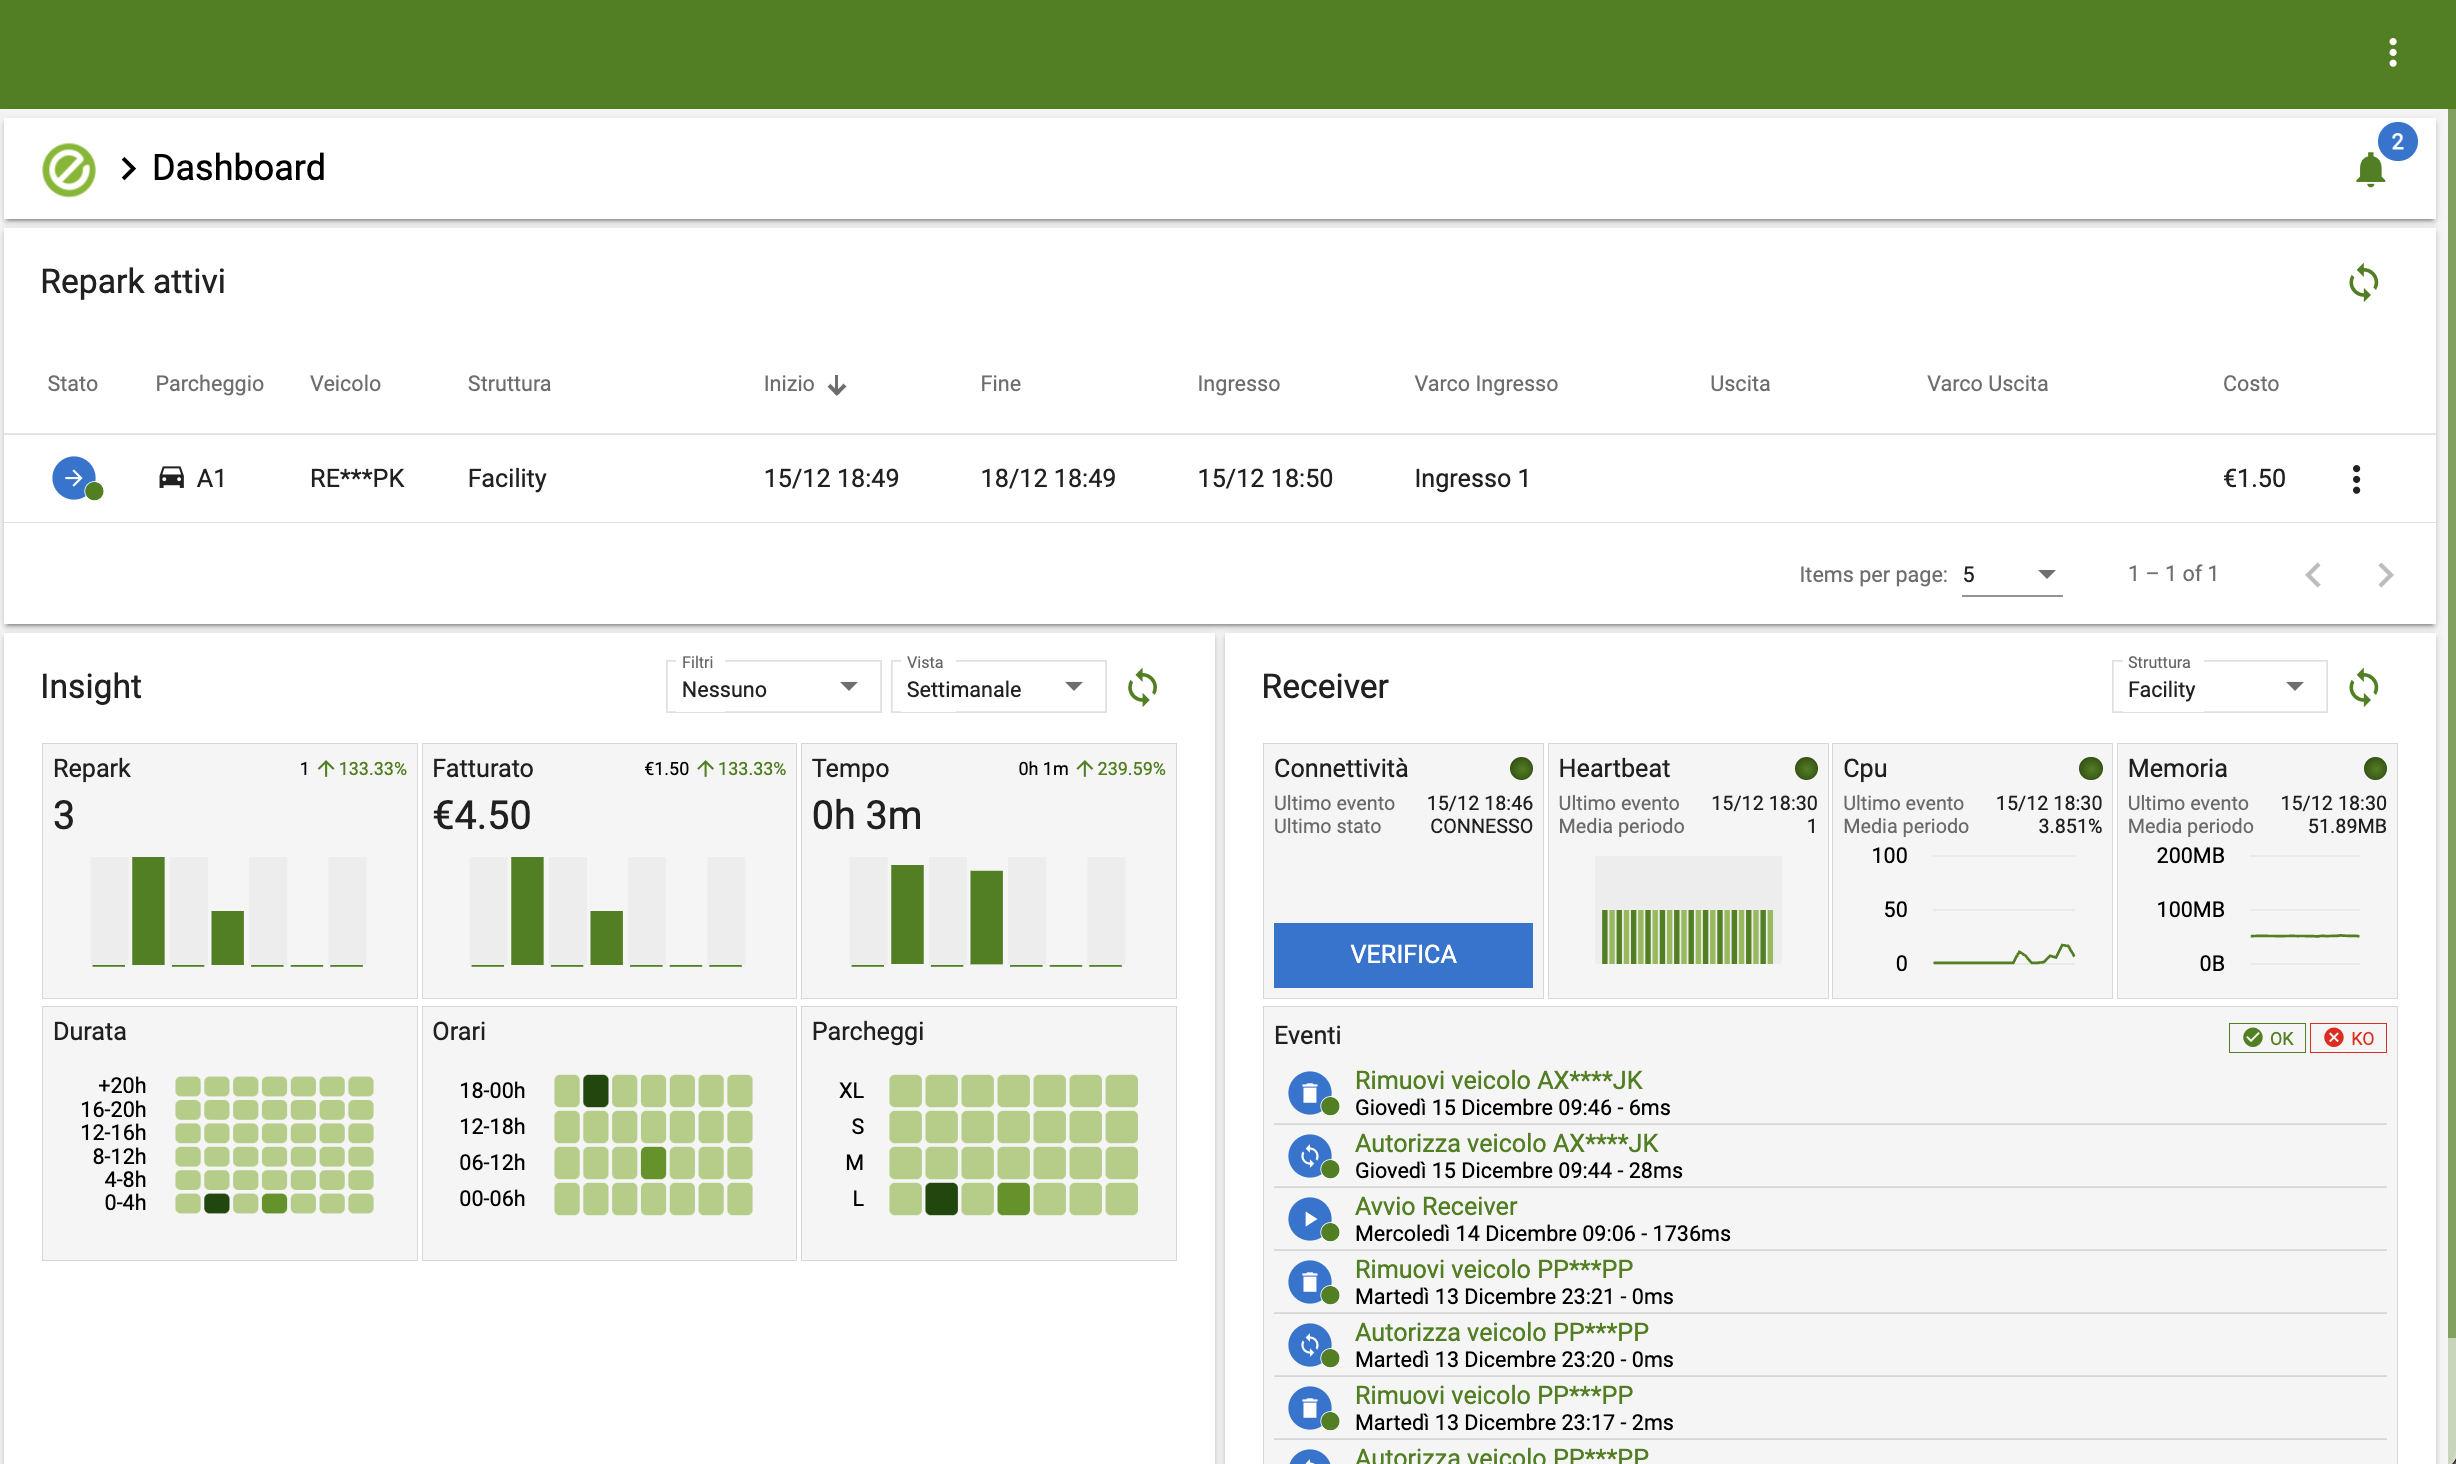This screenshot has height=1464, width=2456.
Task: Open Rimuovi veicolo AX****JK event link
Action: [1498, 1080]
